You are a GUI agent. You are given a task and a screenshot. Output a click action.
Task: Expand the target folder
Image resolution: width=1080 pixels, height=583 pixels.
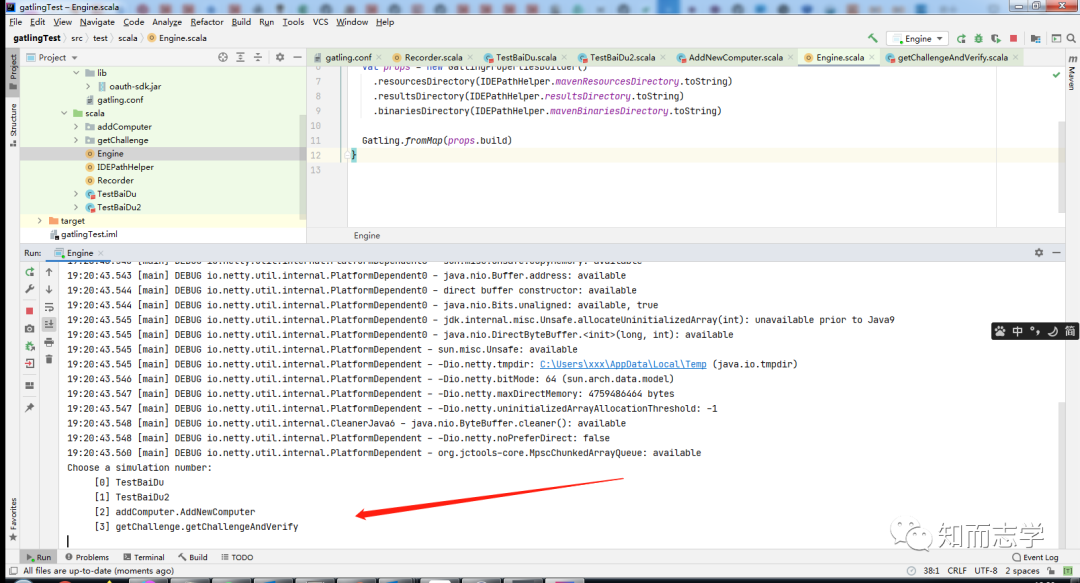pos(39,221)
